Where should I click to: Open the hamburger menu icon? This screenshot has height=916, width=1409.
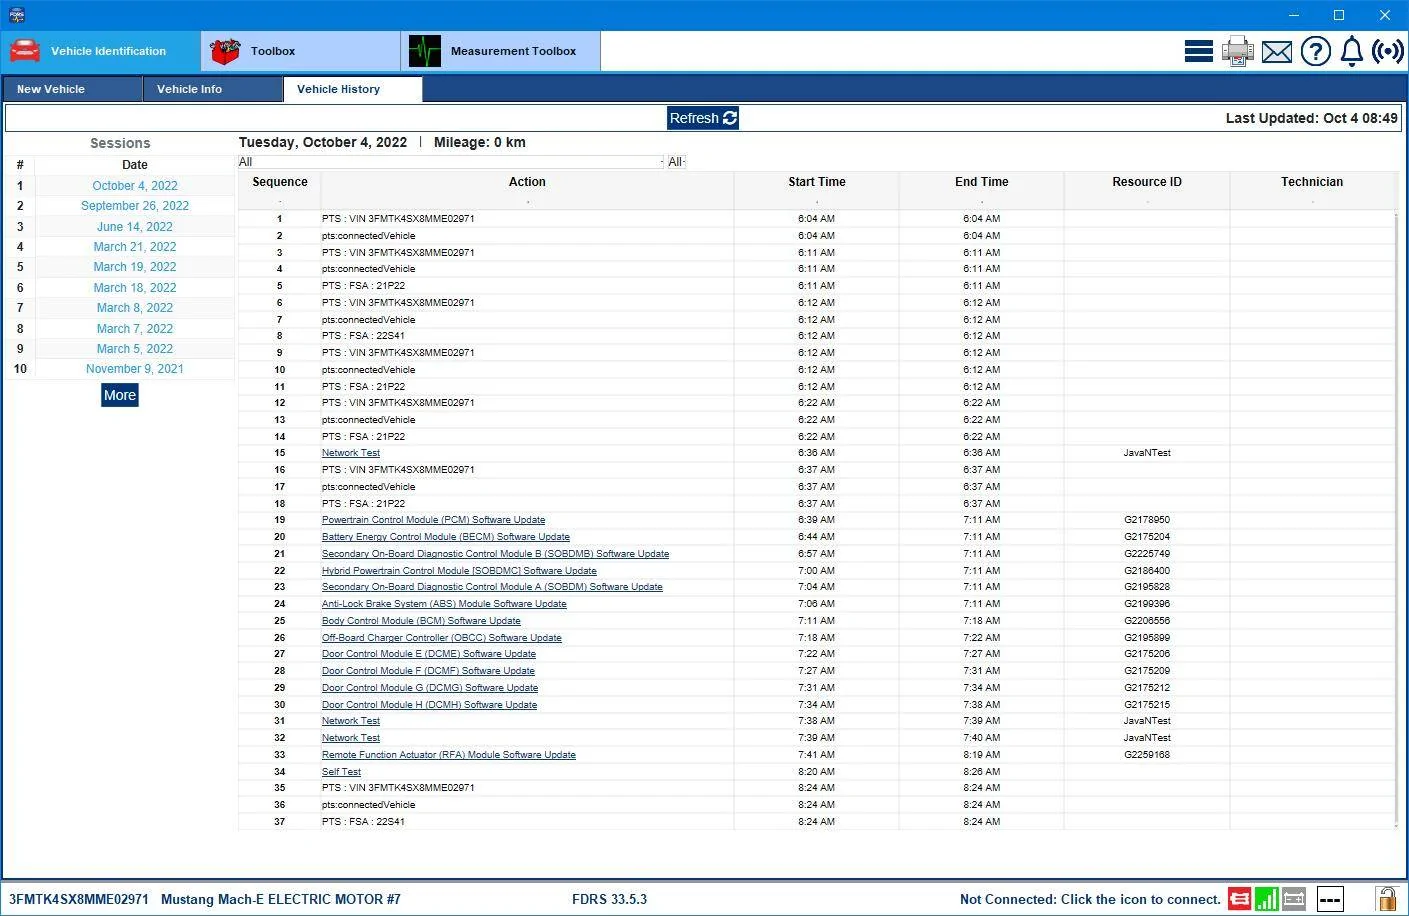point(1198,51)
